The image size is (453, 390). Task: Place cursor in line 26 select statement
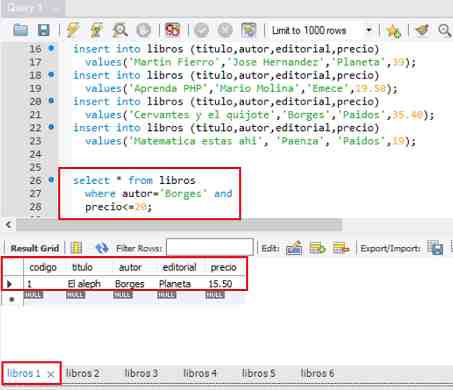(x=134, y=180)
